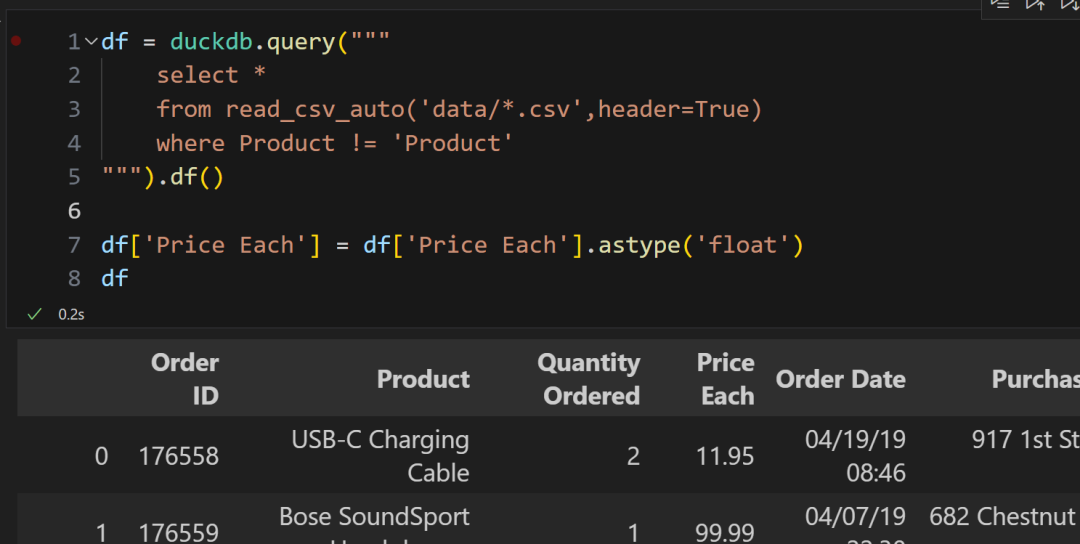The height and width of the screenshot is (544, 1080).
Task: Click the Order ID column header
Action: [x=185, y=379]
